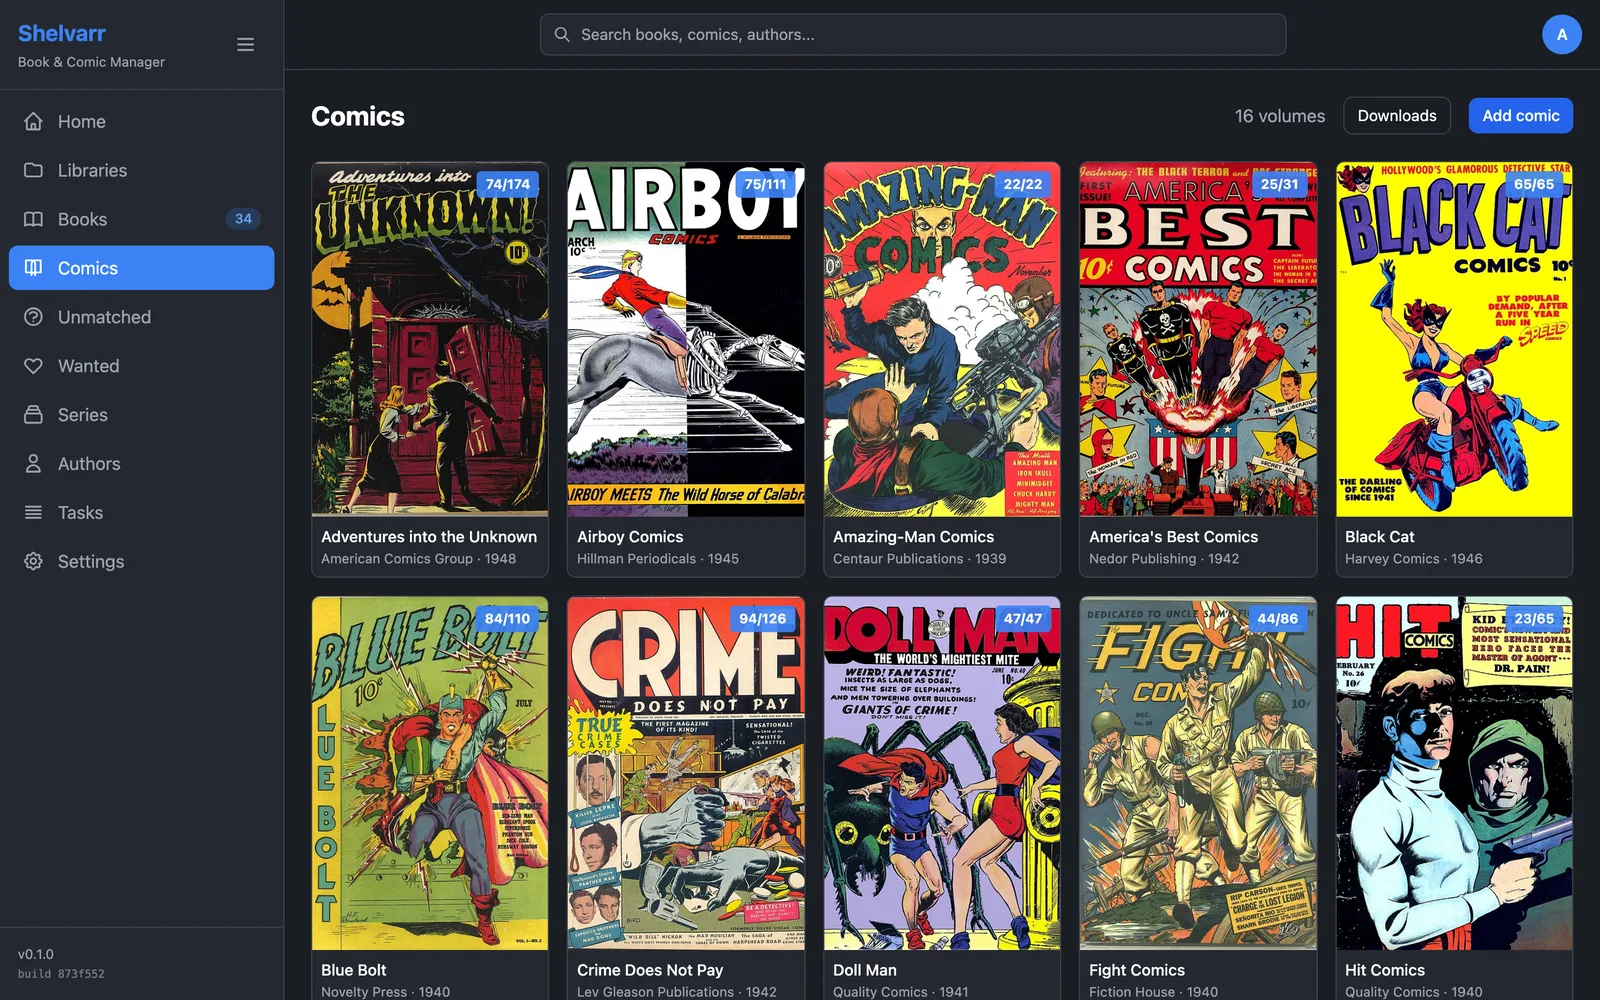Open Adventures into the Unknown cover
Viewport: 1600px width, 1000px height.
(430, 339)
